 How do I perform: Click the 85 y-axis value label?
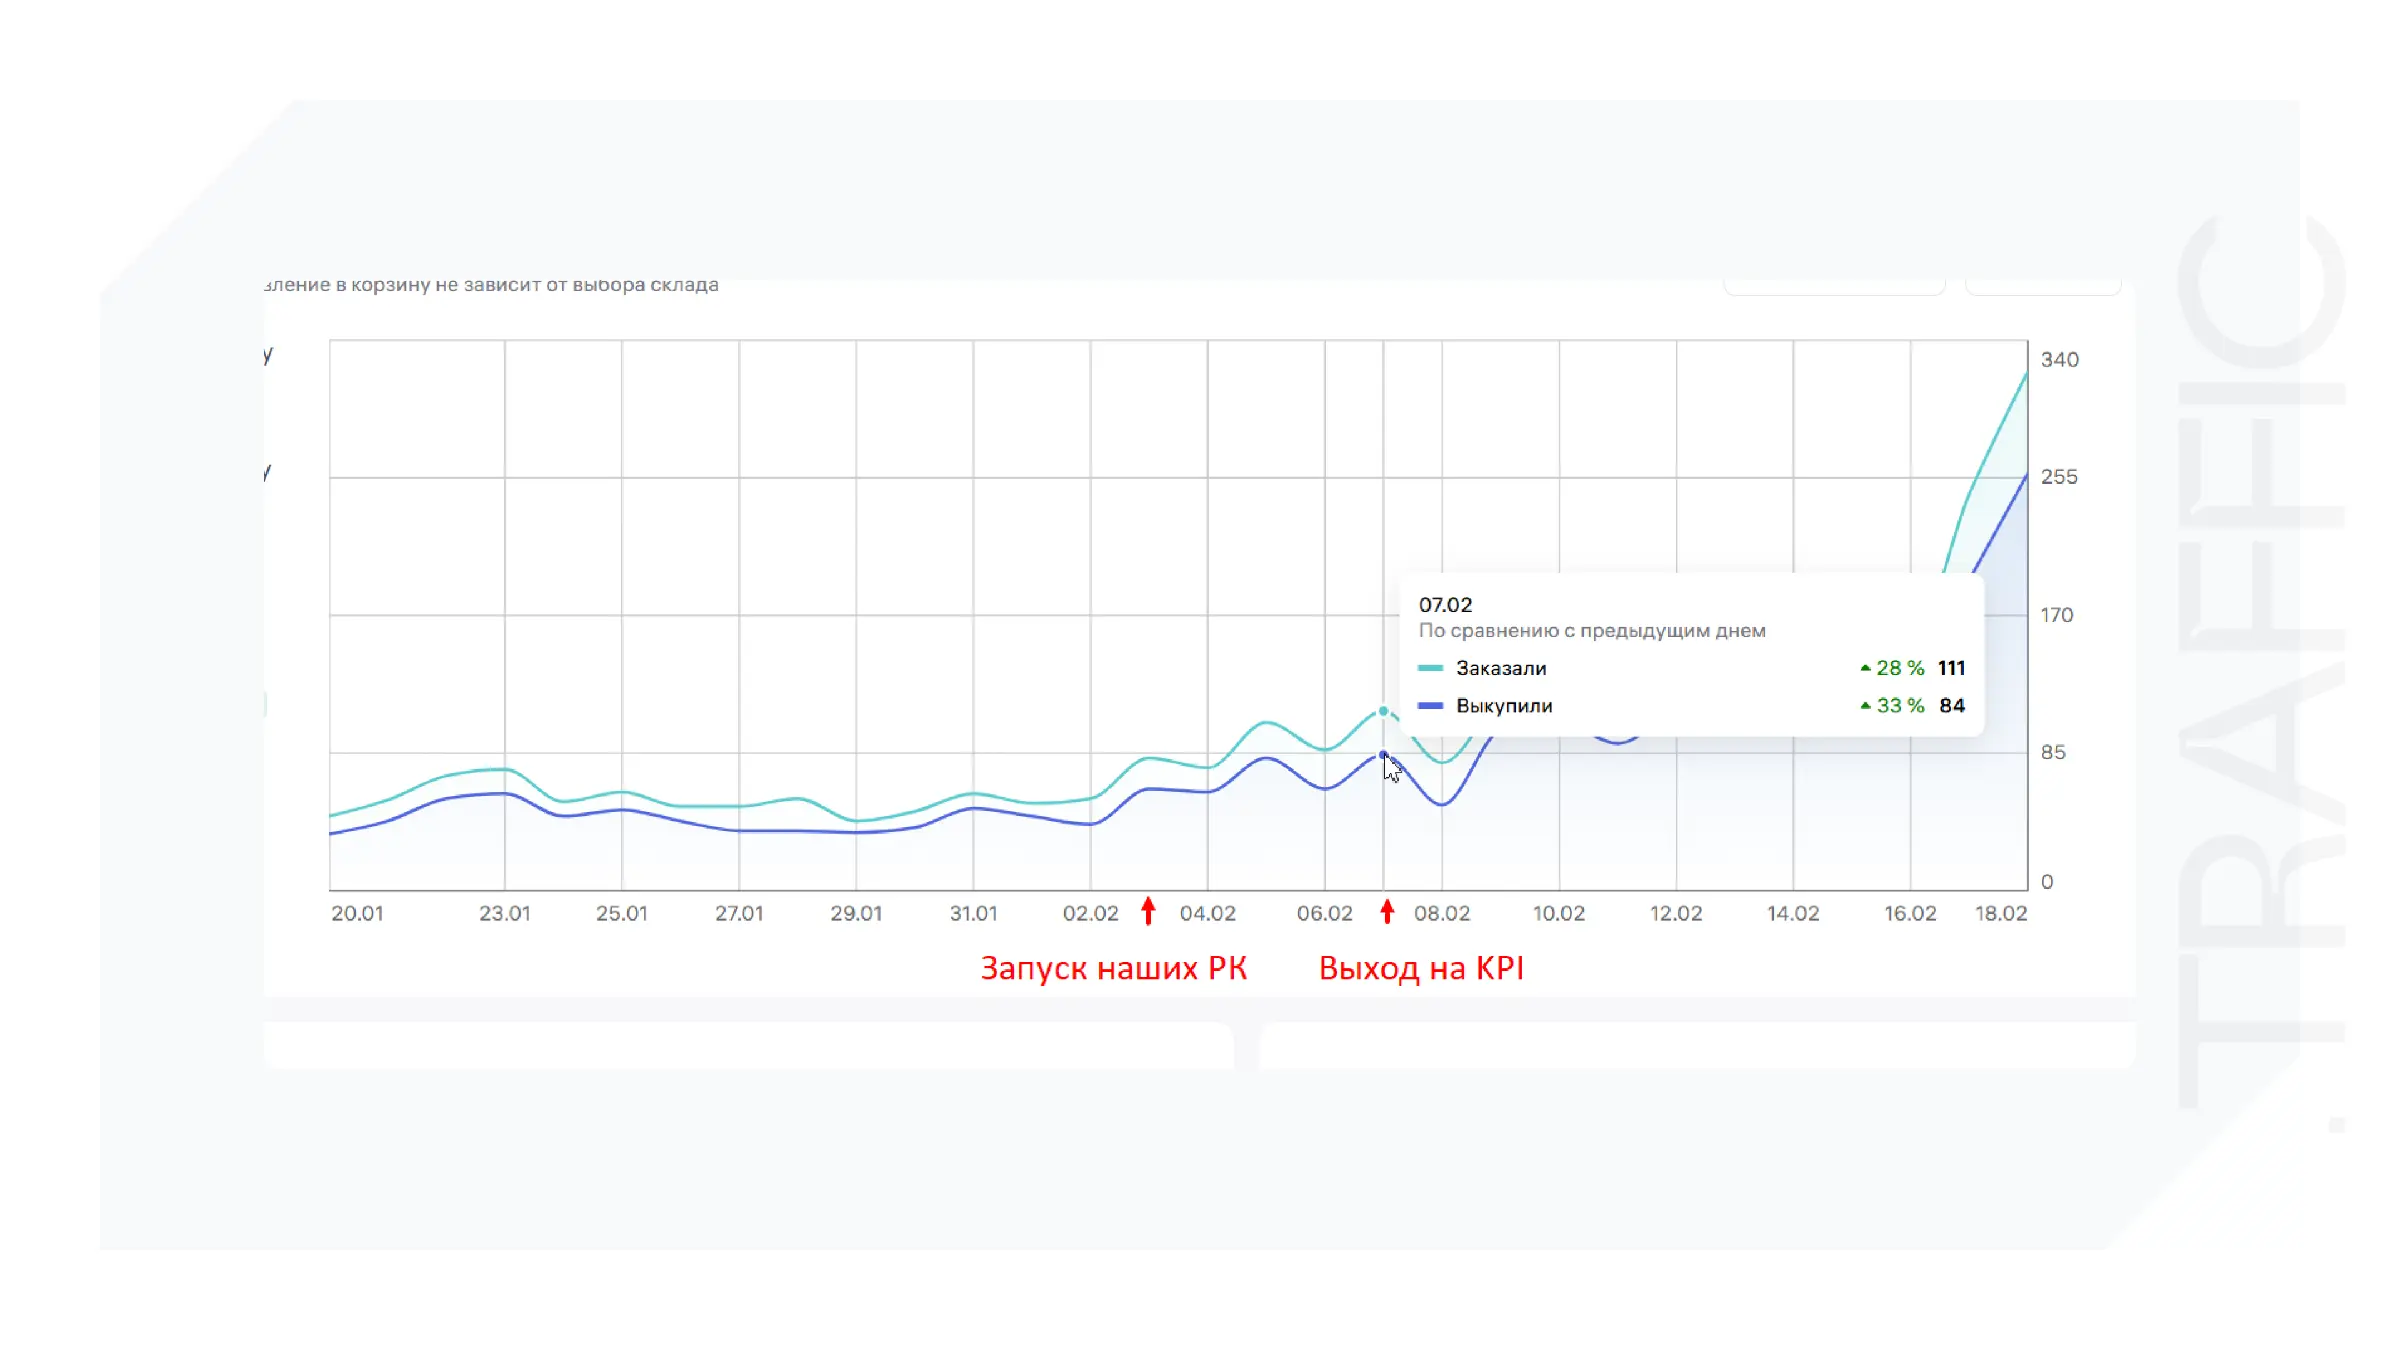(2052, 752)
